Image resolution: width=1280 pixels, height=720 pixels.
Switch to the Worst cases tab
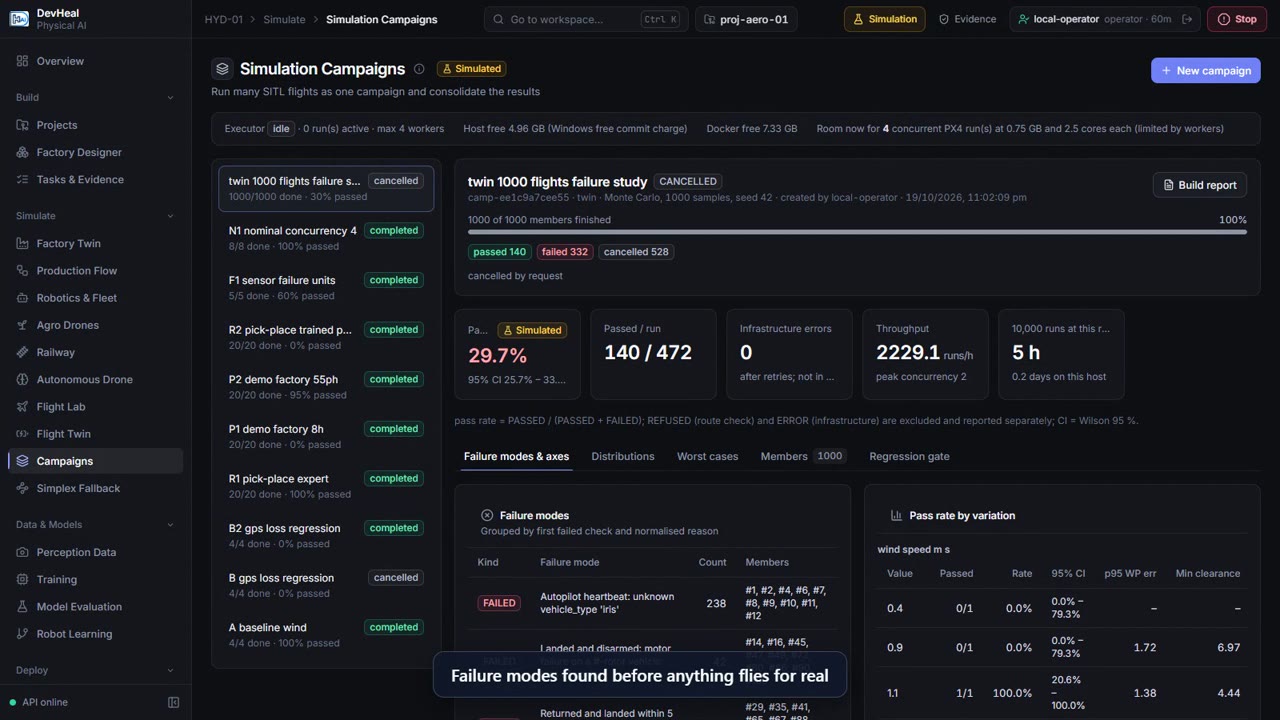coord(707,456)
